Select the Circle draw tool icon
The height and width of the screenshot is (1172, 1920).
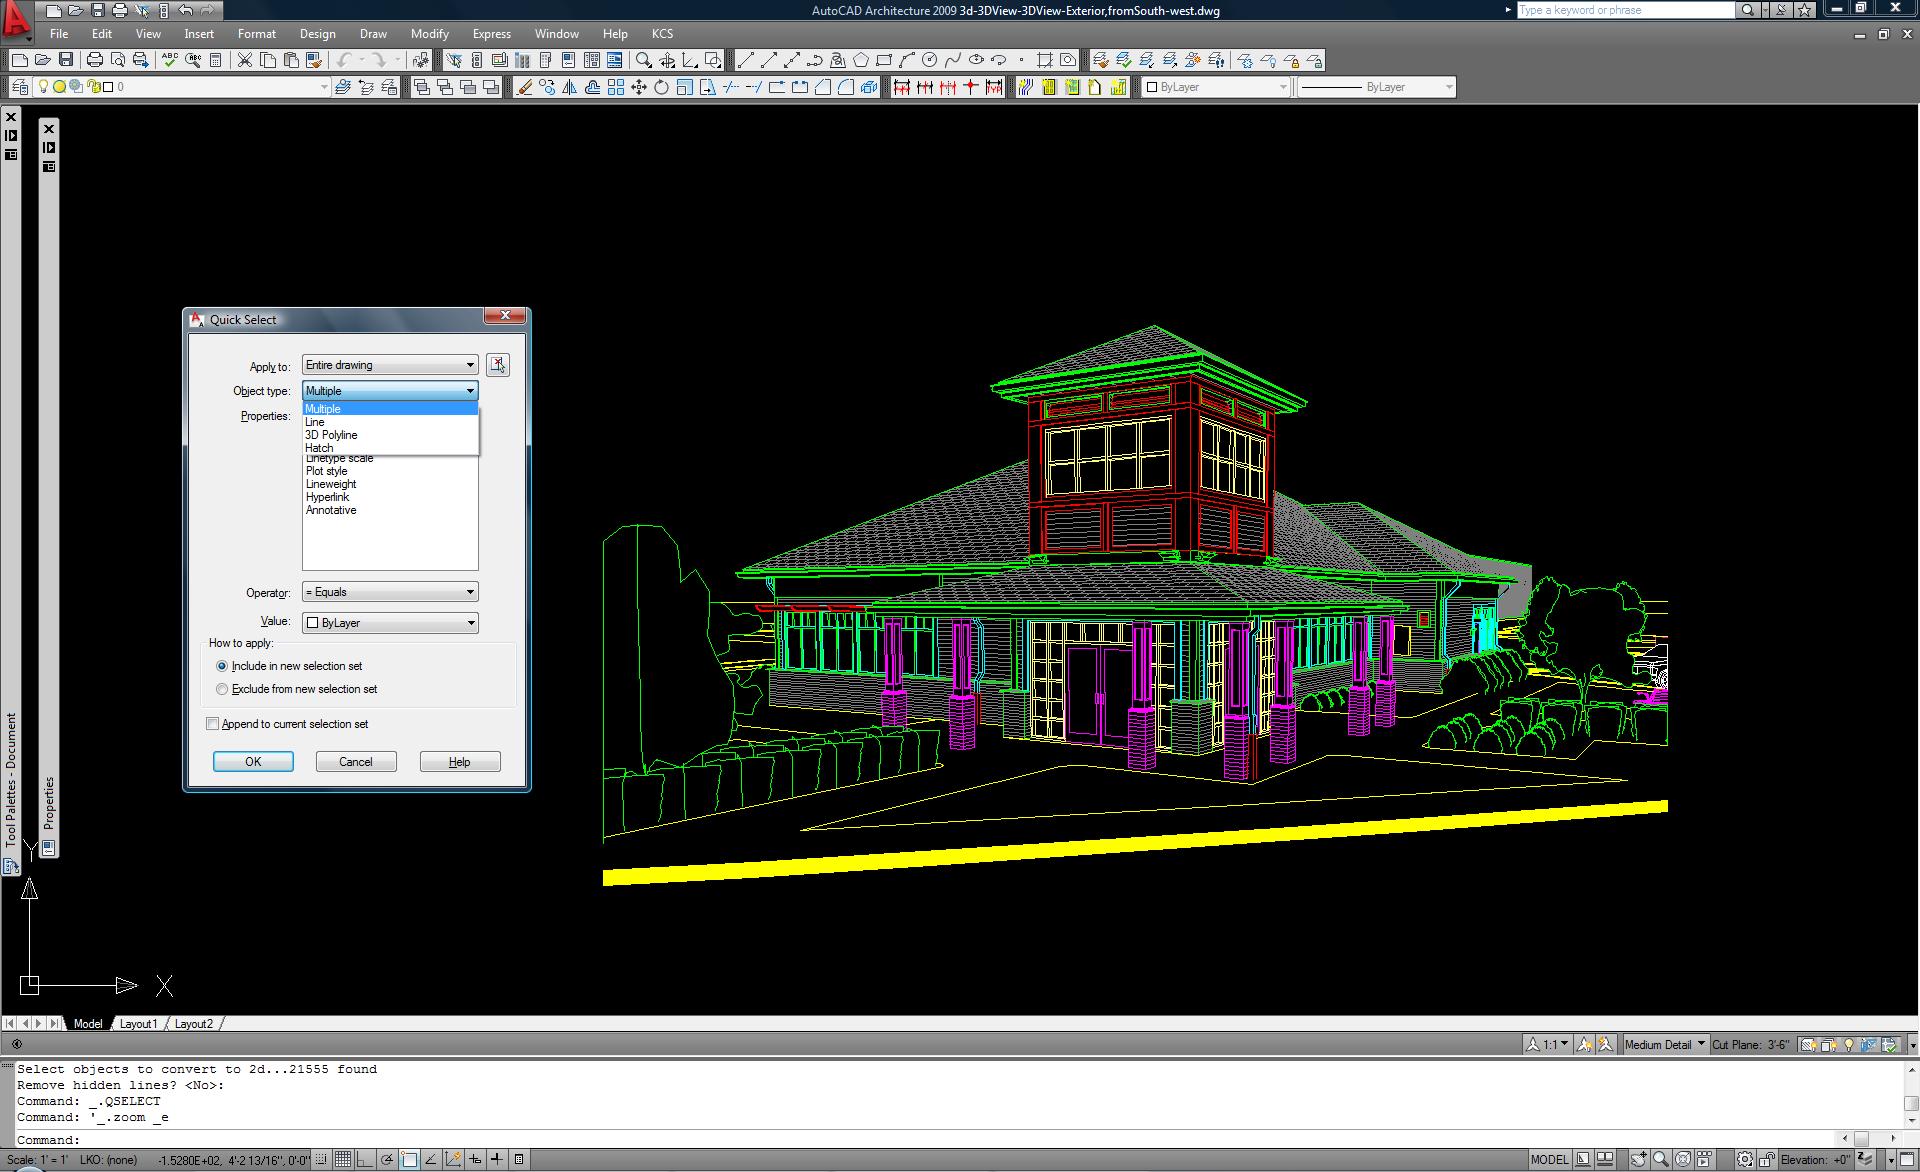(x=930, y=60)
